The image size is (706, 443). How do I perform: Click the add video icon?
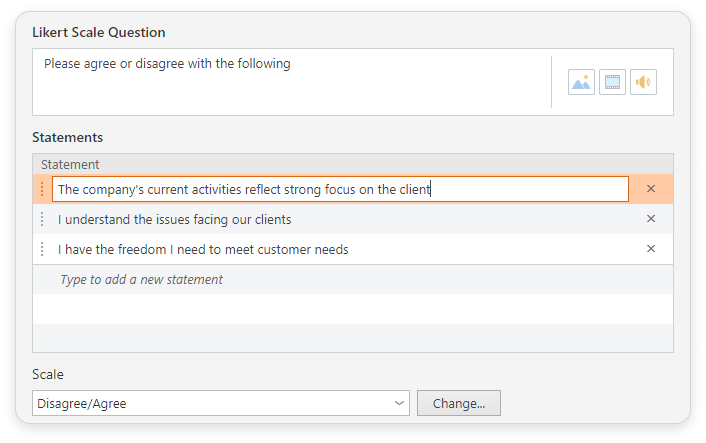coord(612,82)
